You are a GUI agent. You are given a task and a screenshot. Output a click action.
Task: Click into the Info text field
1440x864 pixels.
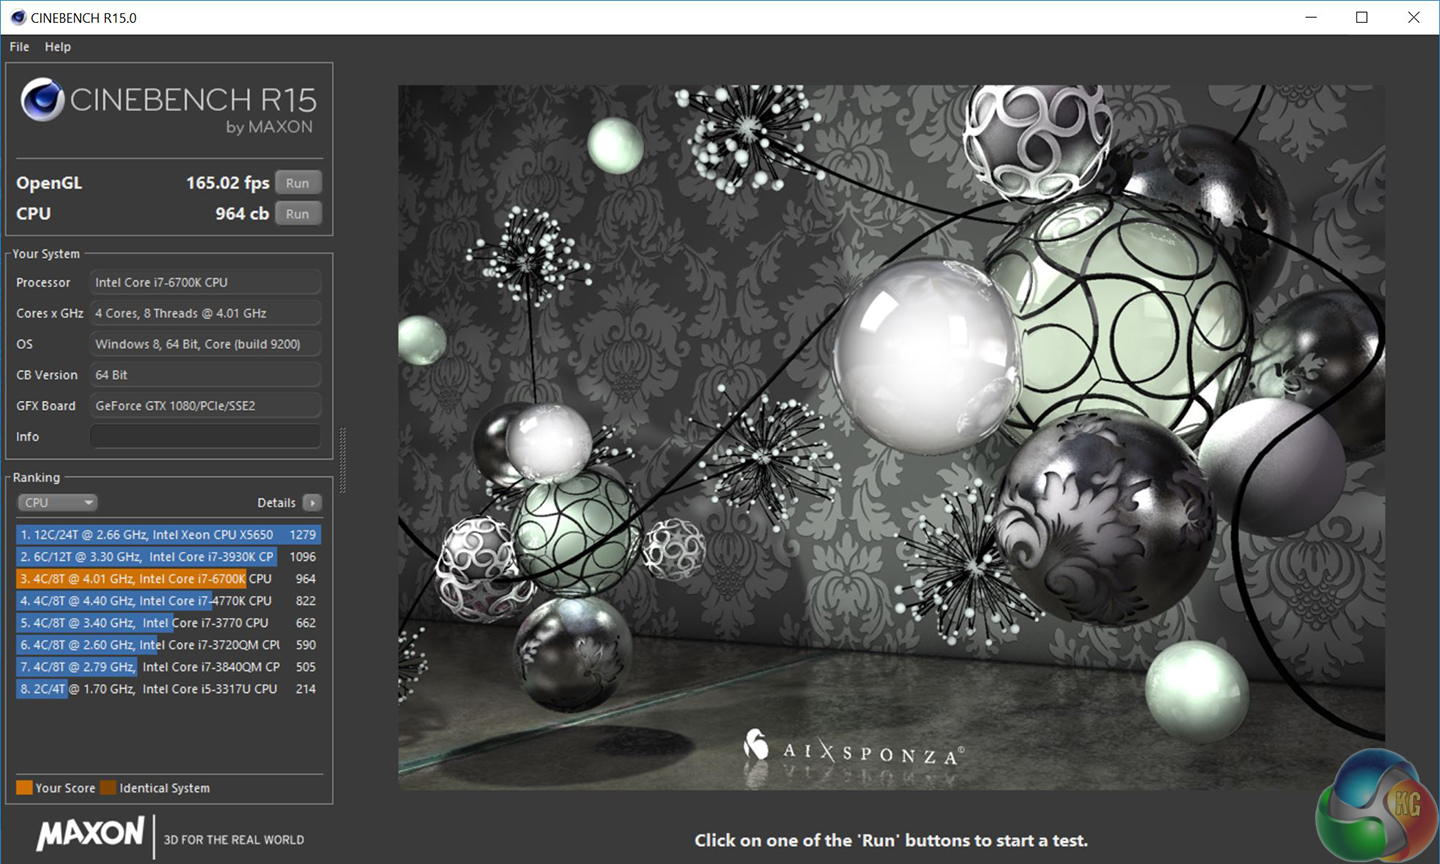205,437
